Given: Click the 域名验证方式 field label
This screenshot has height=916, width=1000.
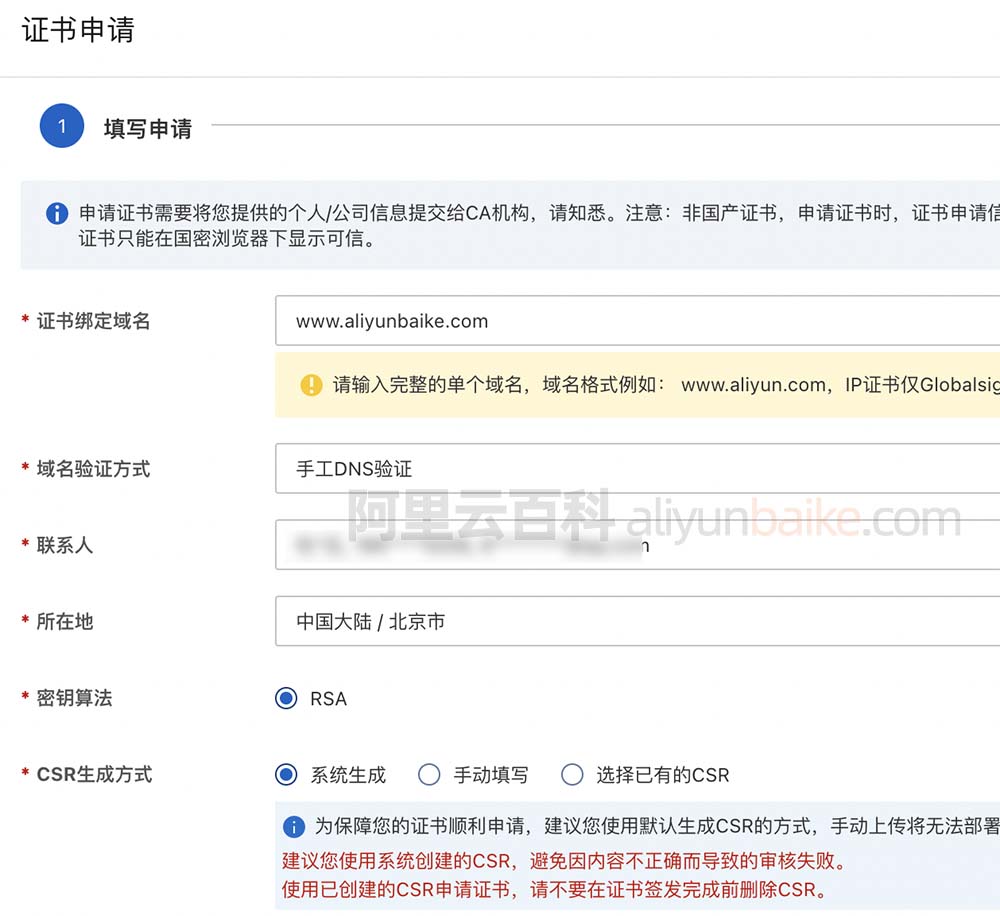Looking at the screenshot, I should [93, 469].
